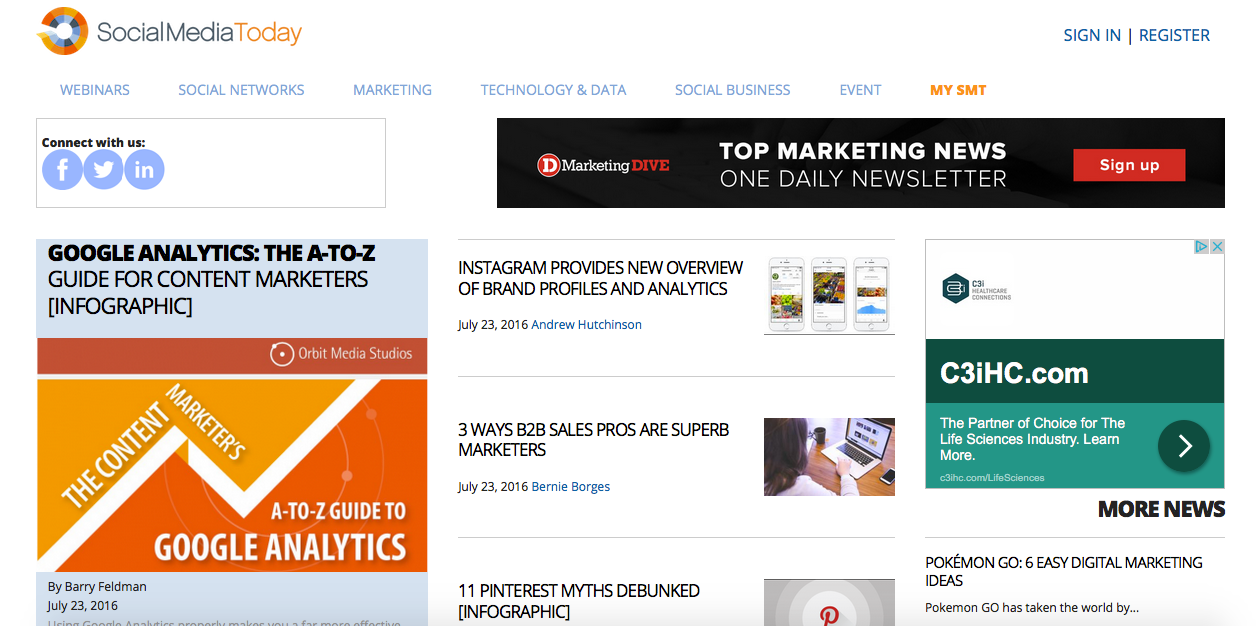
Task: Open the Facebook connect icon
Action: [62, 170]
